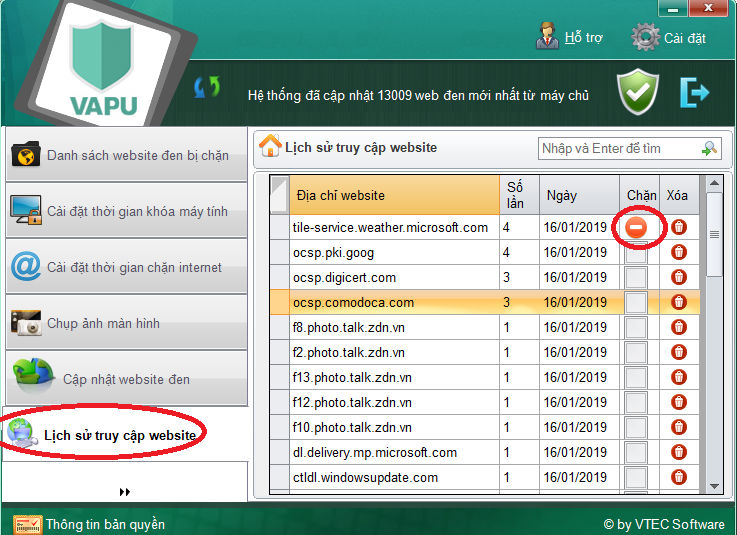
Task: Select Lịch sử truy cập website menu
Action: (x=125, y=434)
